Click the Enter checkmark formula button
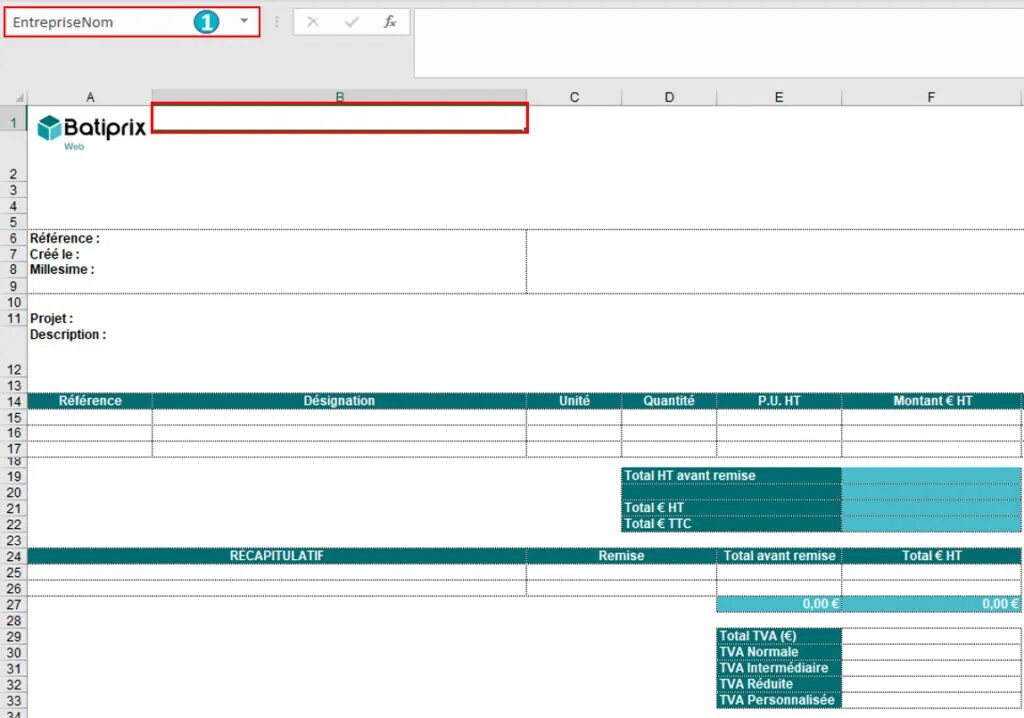 [x=351, y=22]
